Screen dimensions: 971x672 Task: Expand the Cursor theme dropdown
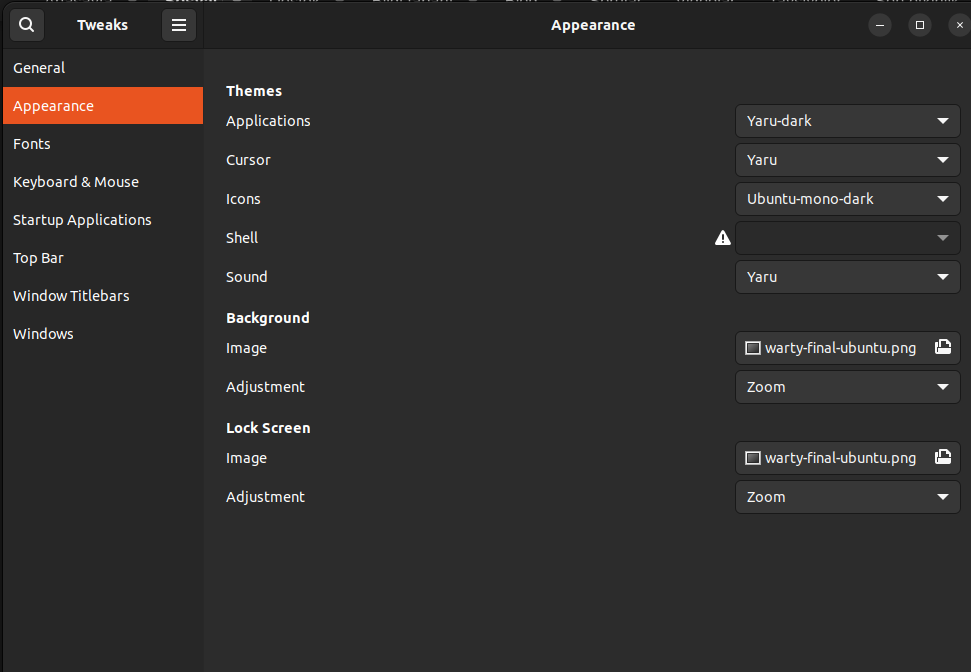tap(847, 160)
